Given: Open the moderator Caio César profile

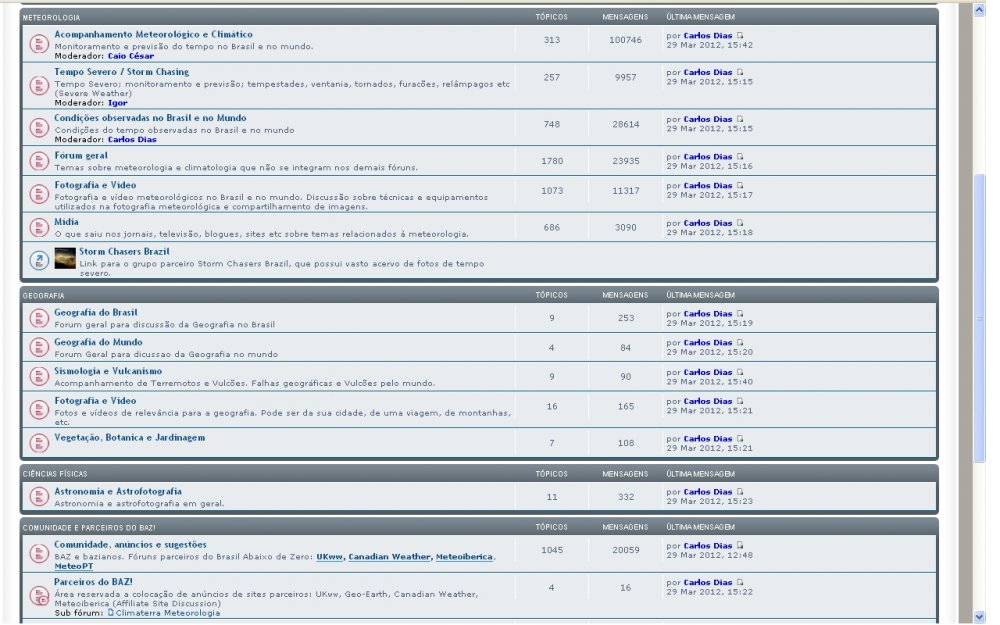Looking at the screenshot, I should pyautogui.click(x=130, y=56).
